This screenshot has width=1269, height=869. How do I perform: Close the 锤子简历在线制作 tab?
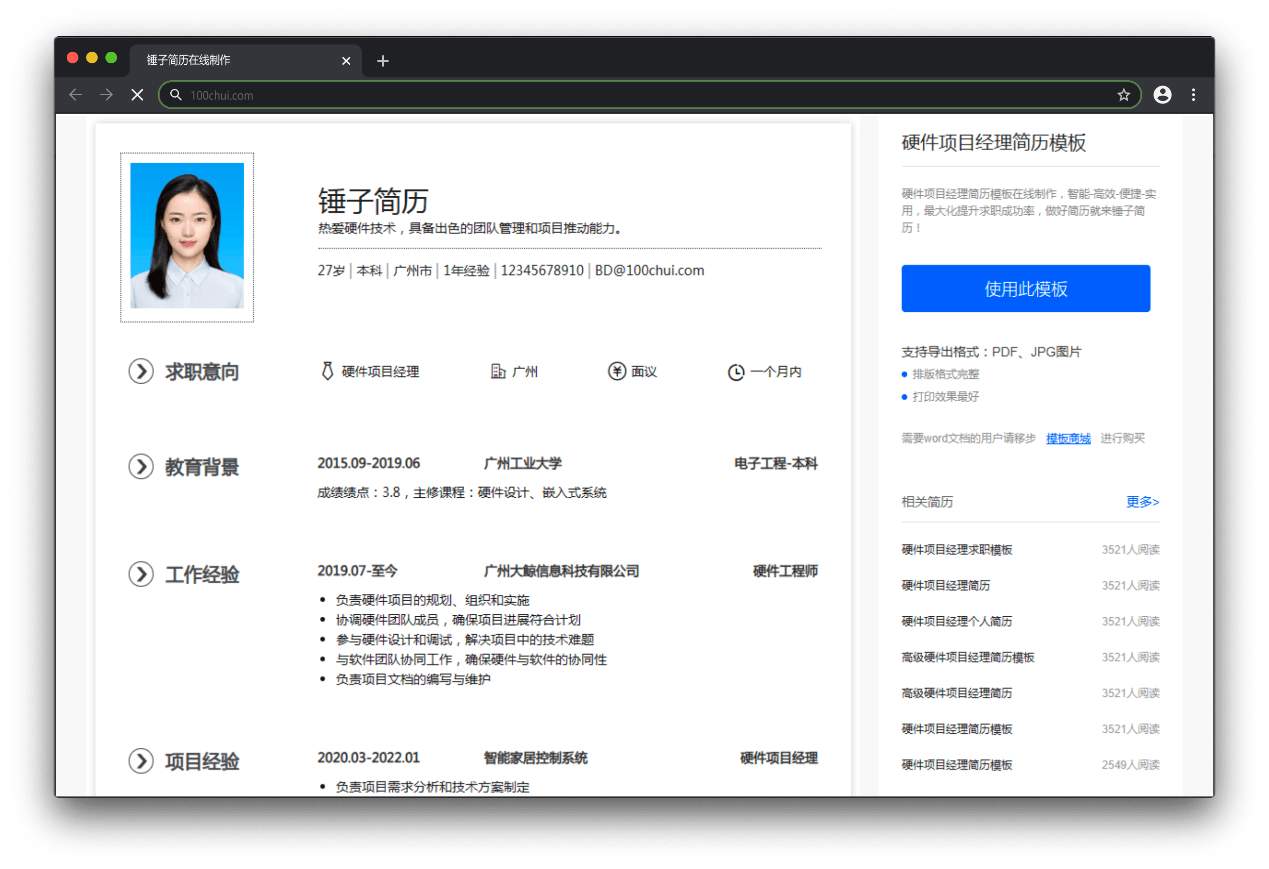346,61
